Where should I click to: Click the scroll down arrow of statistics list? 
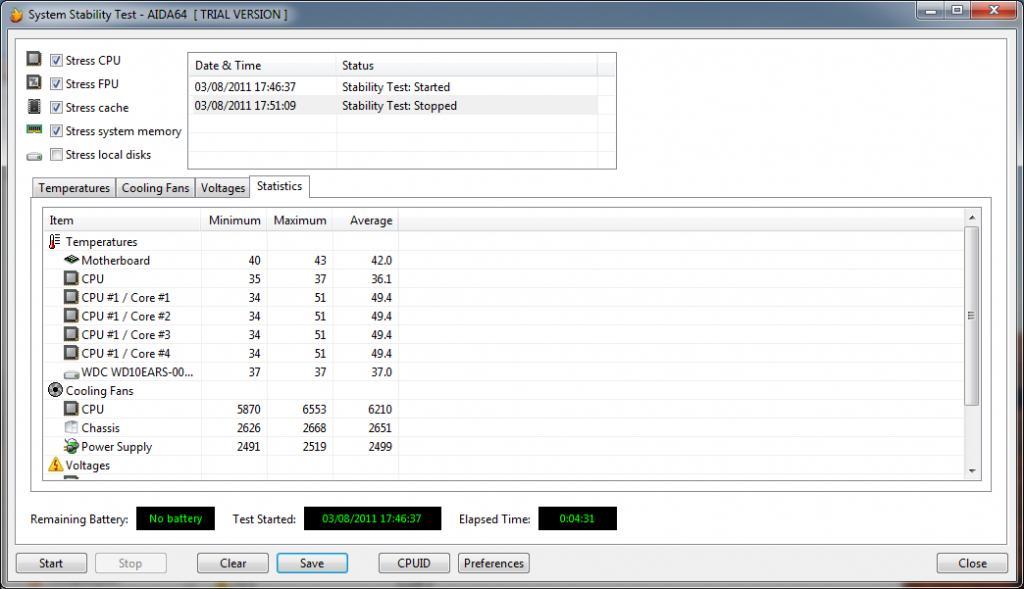pyautogui.click(x=972, y=471)
